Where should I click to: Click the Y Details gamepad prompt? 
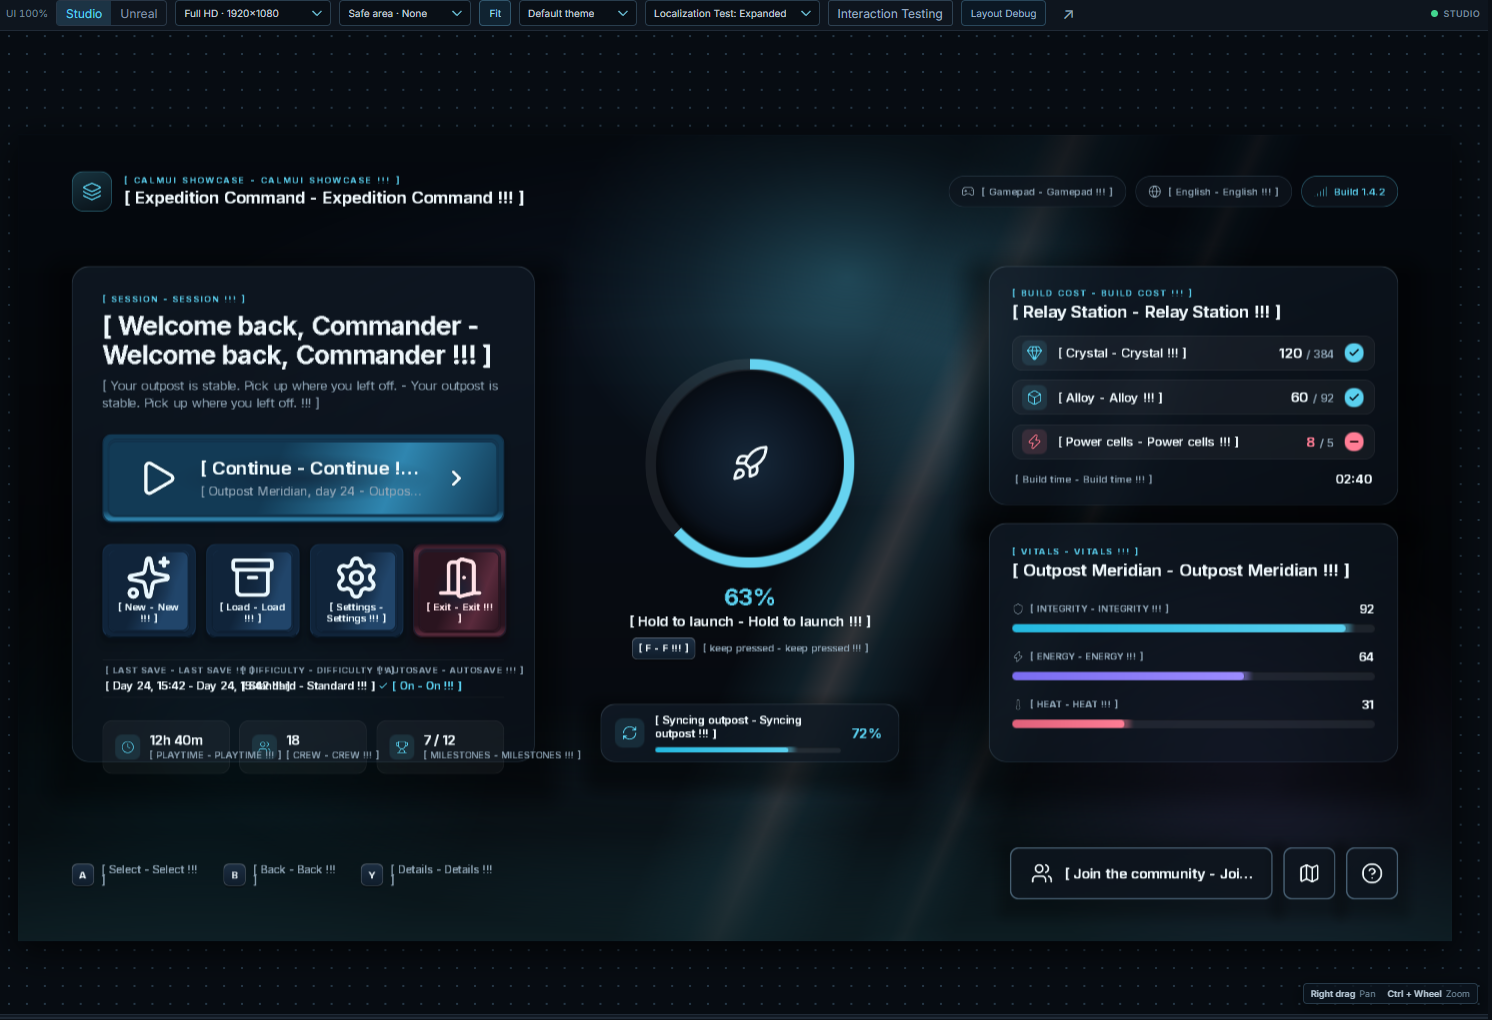[x=427, y=875]
